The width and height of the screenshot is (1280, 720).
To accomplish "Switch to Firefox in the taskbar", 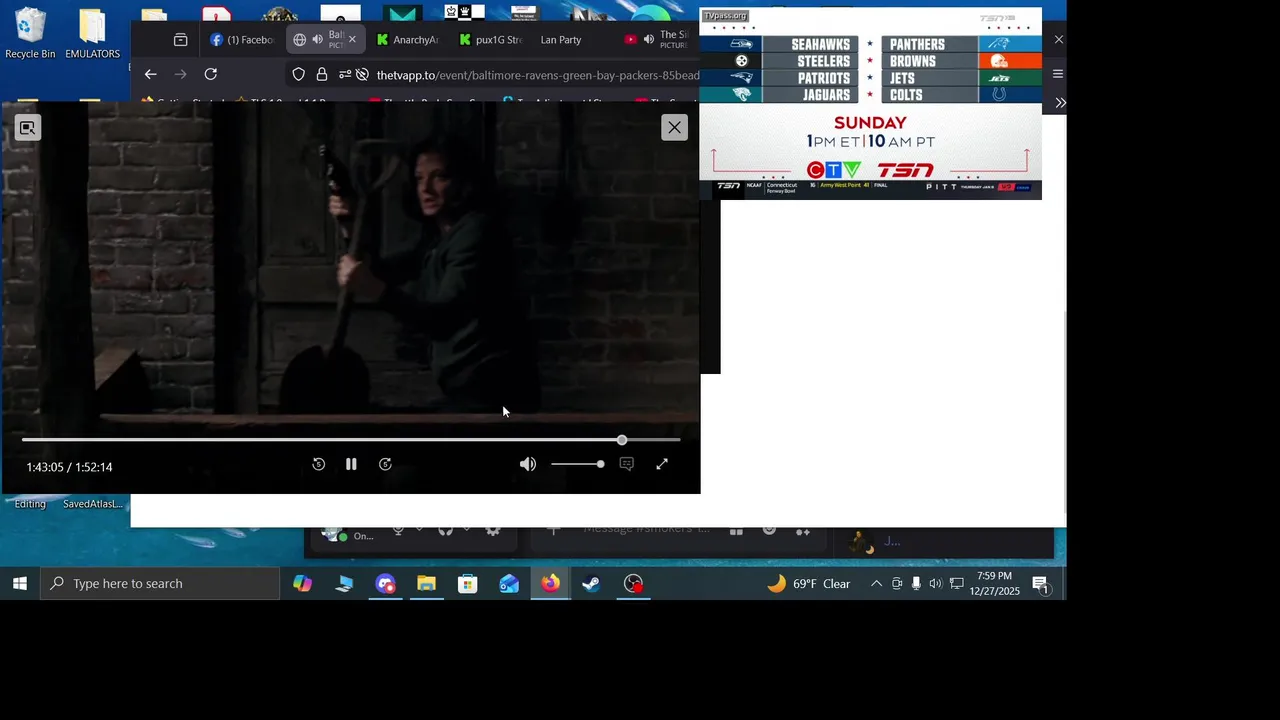I will (x=551, y=584).
